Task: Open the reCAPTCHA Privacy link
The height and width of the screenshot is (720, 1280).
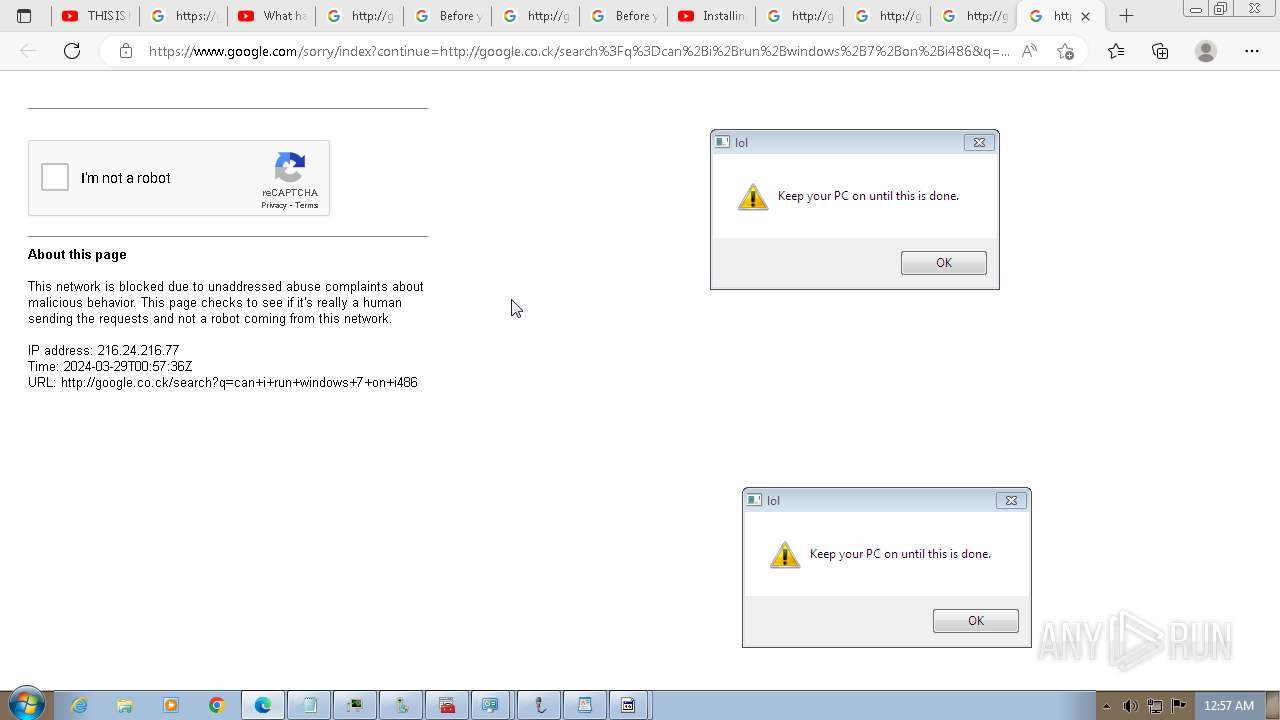Action: 273,205
